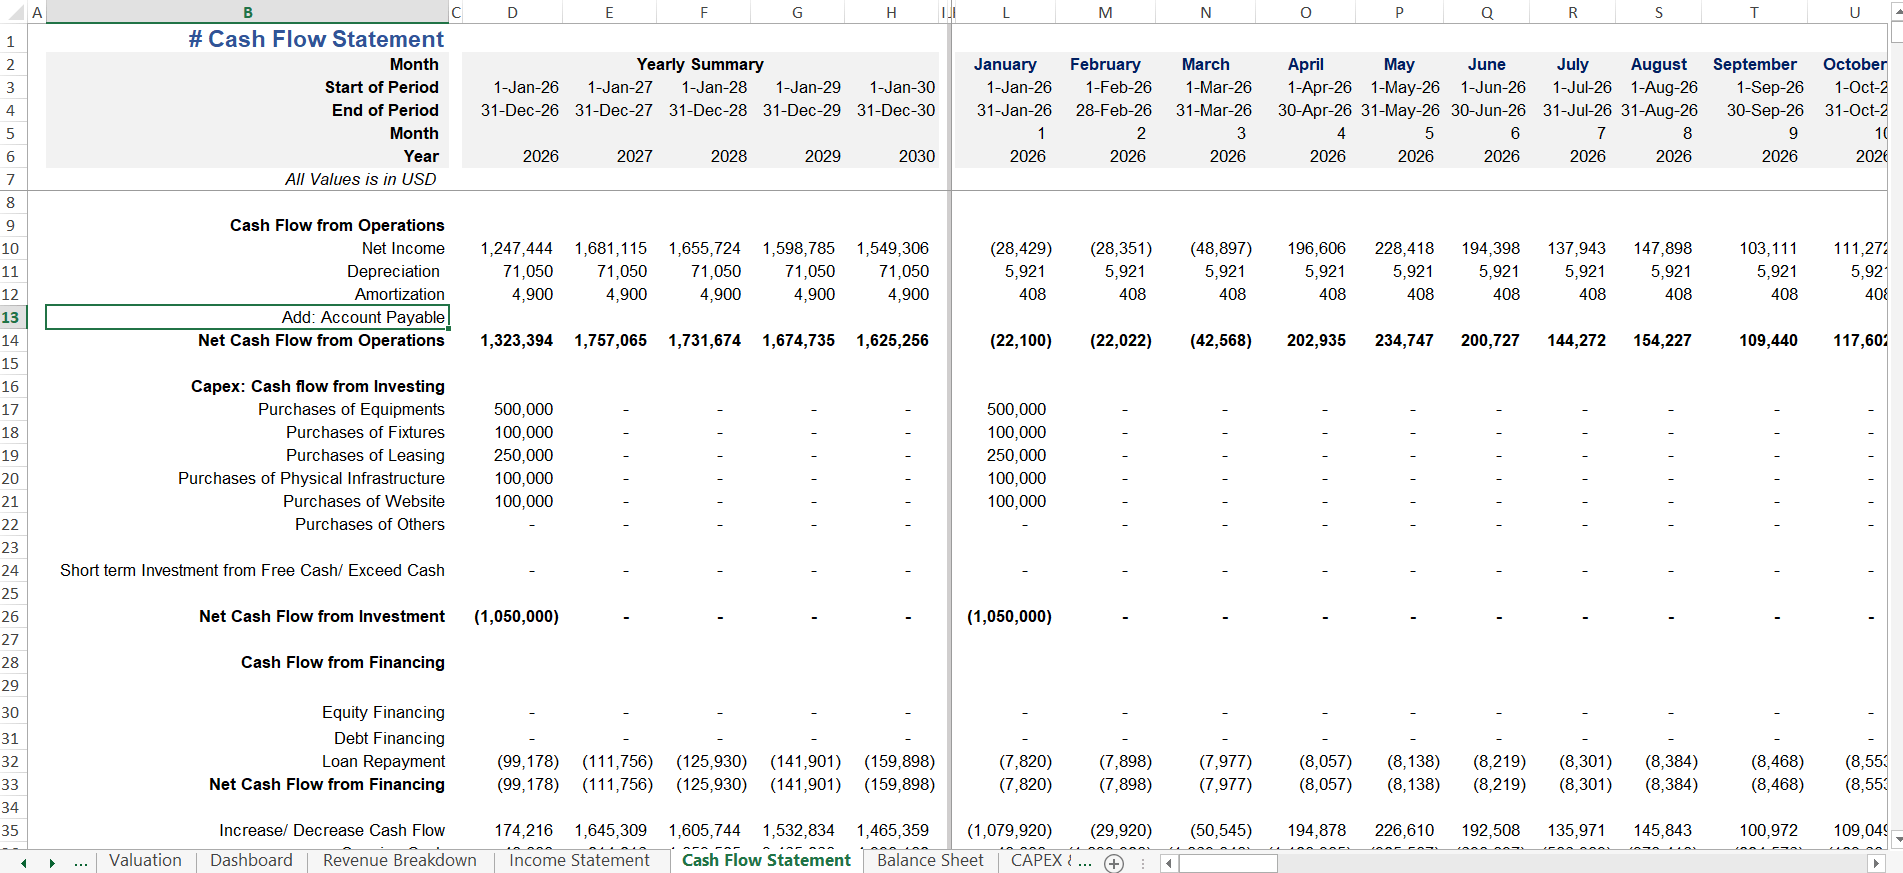
Task: Select January Increase/Decrease (1,079,920)
Action: coord(1009,830)
